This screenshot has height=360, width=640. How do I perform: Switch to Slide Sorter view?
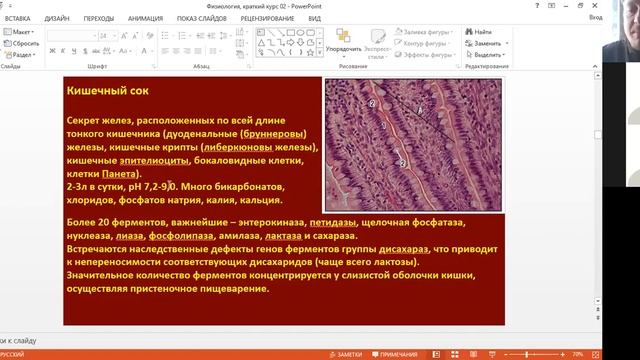pyautogui.click(x=455, y=354)
